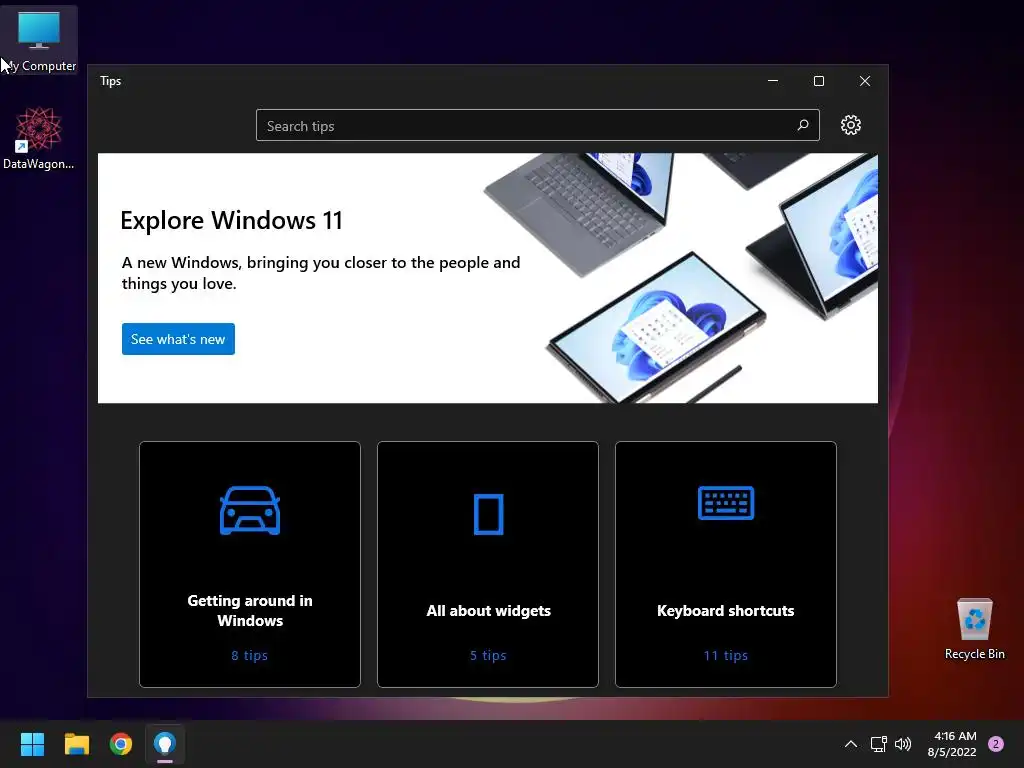Open the Tips app settings gear

tap(850, 125)
